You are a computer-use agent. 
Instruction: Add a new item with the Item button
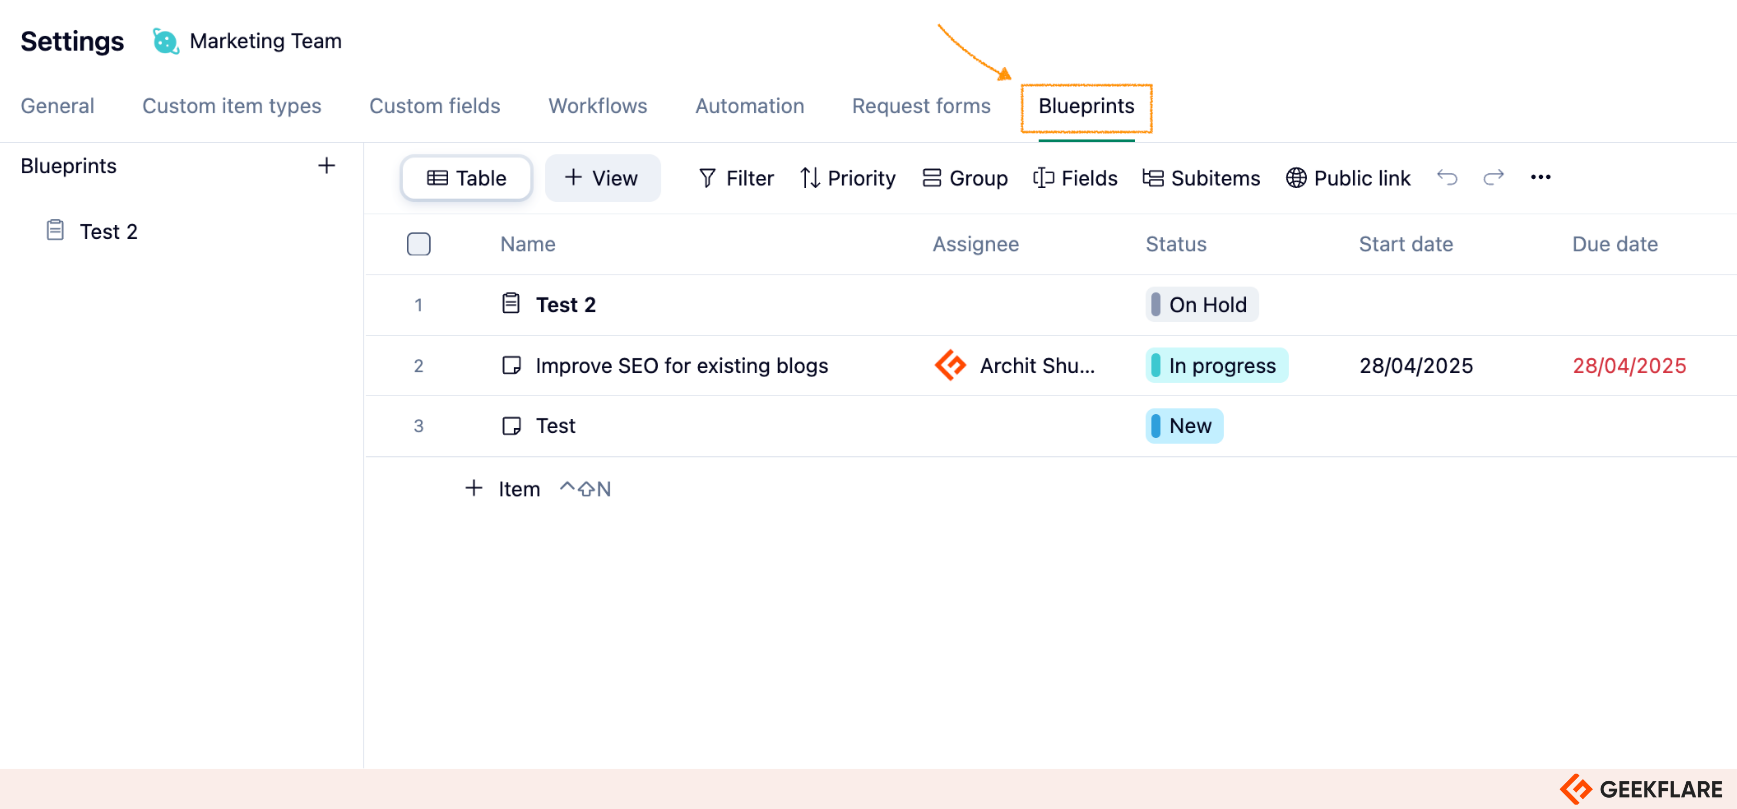[x=502, y=489]
